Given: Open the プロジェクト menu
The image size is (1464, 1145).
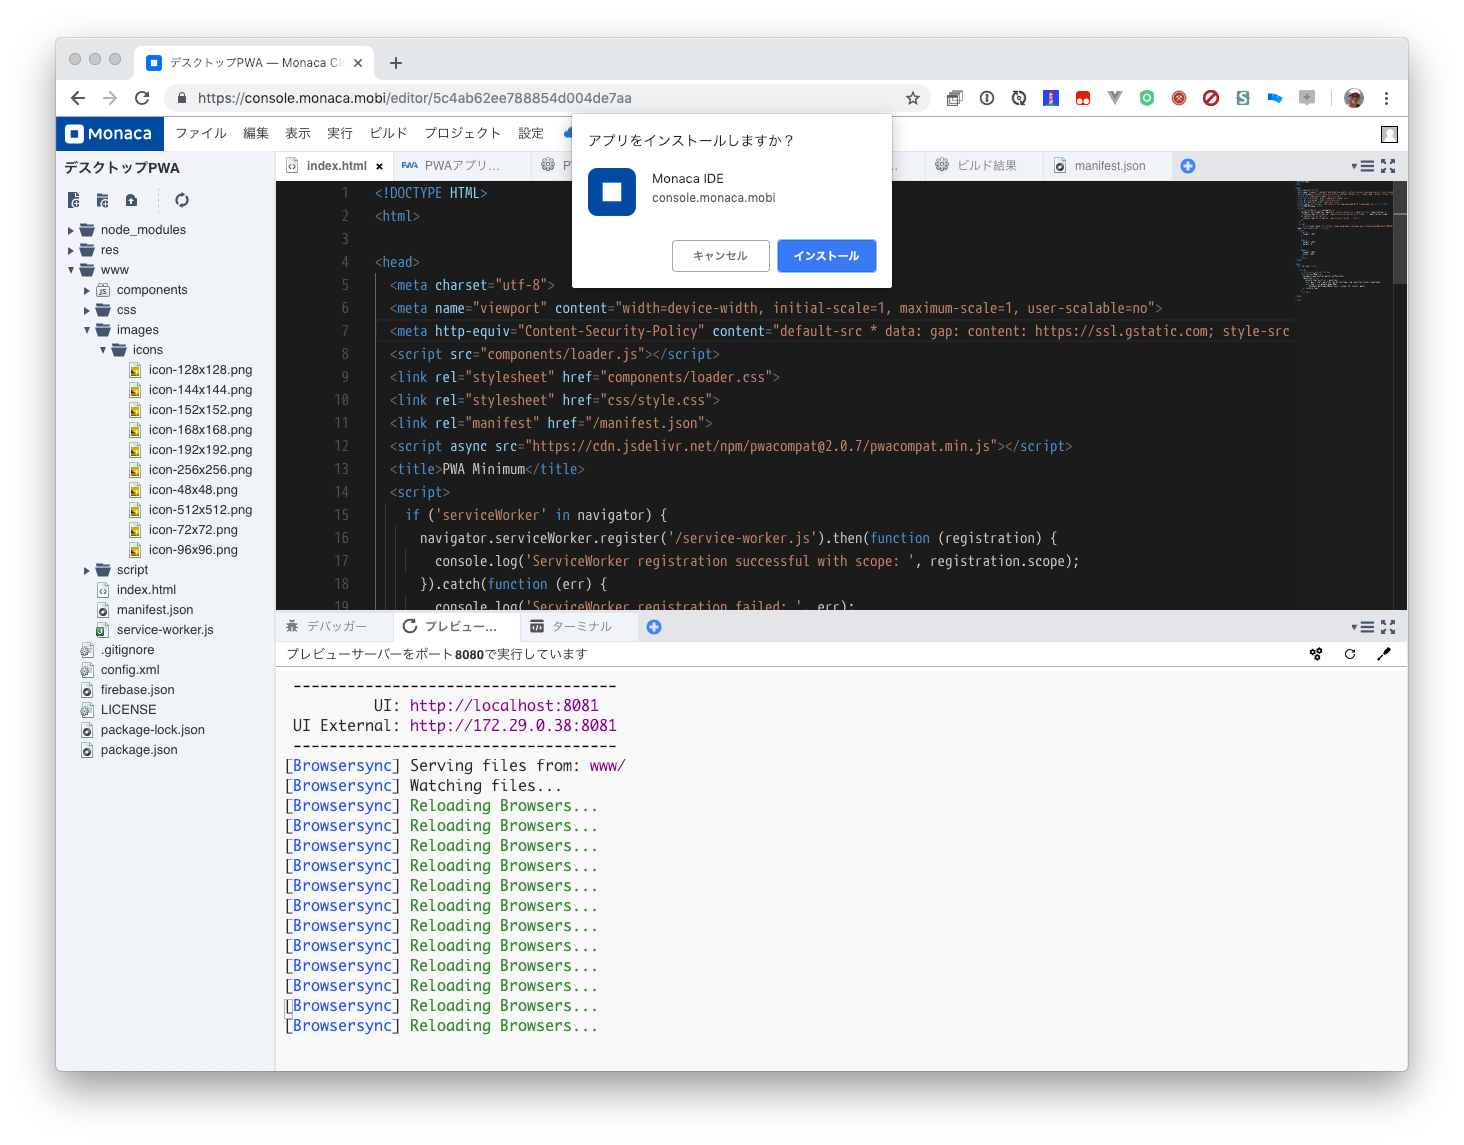Looking at the screenshot, I should (462, 134).
